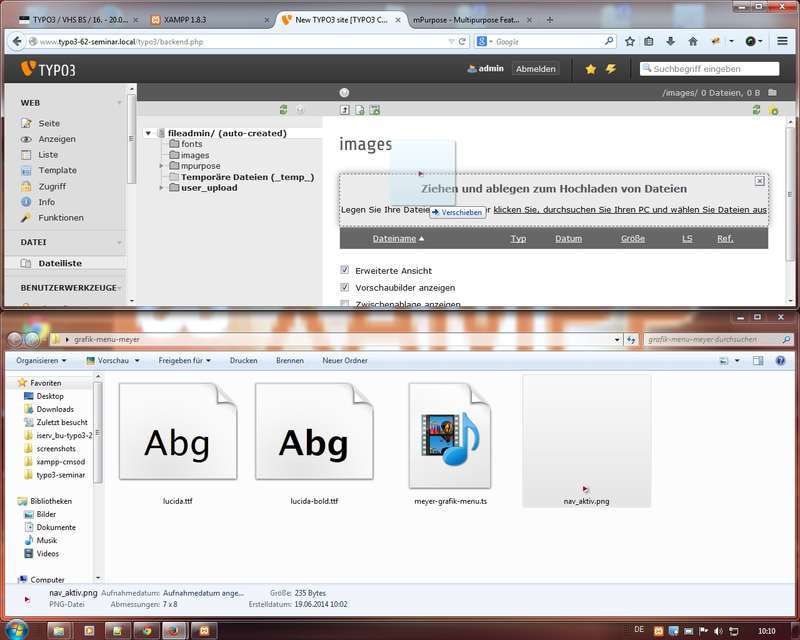Click the browse PC link in upload box

pyautogui.click(x=630, y=210)
